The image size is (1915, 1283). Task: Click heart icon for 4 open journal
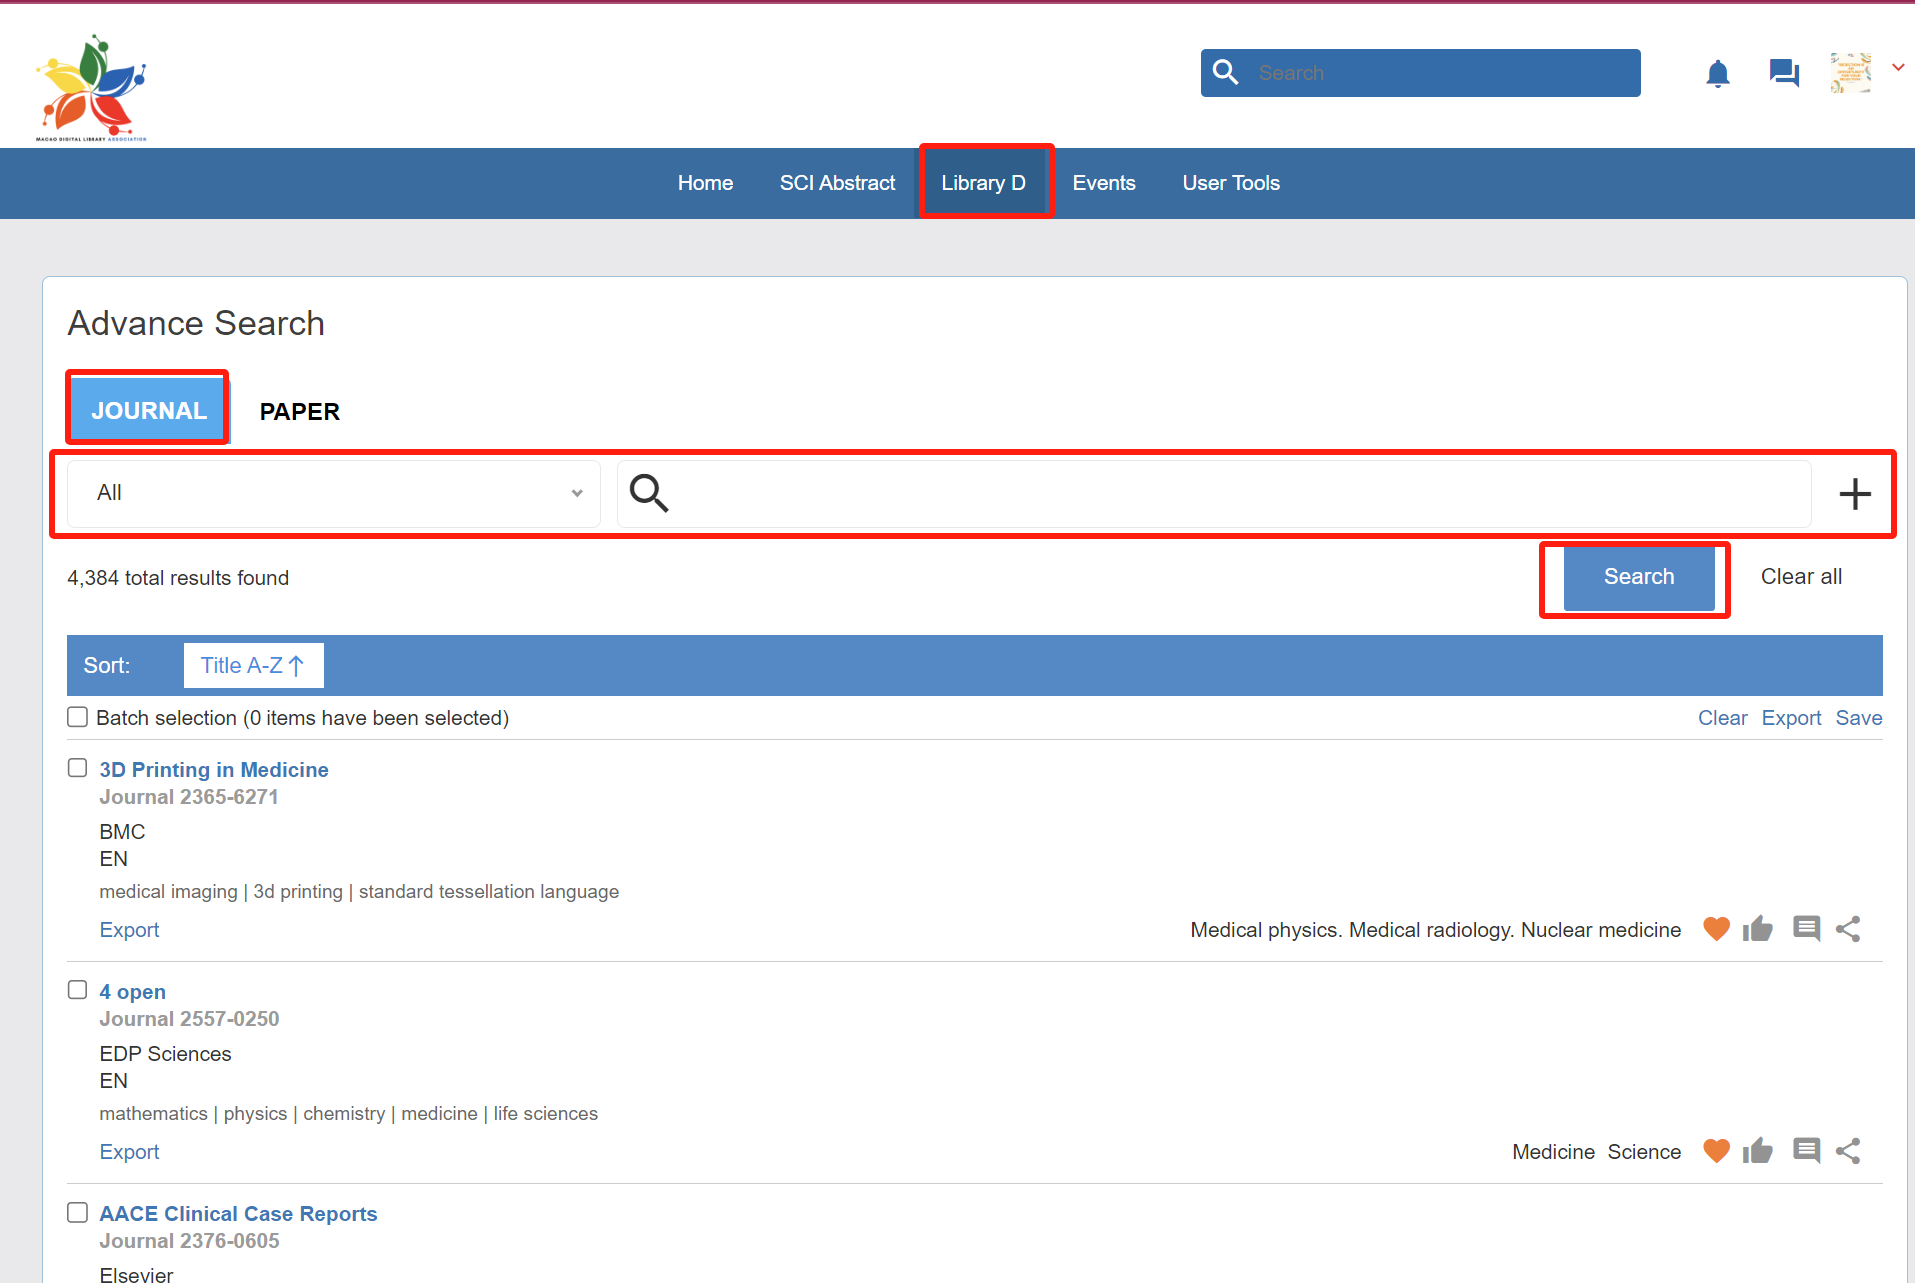(1716, 1151)
